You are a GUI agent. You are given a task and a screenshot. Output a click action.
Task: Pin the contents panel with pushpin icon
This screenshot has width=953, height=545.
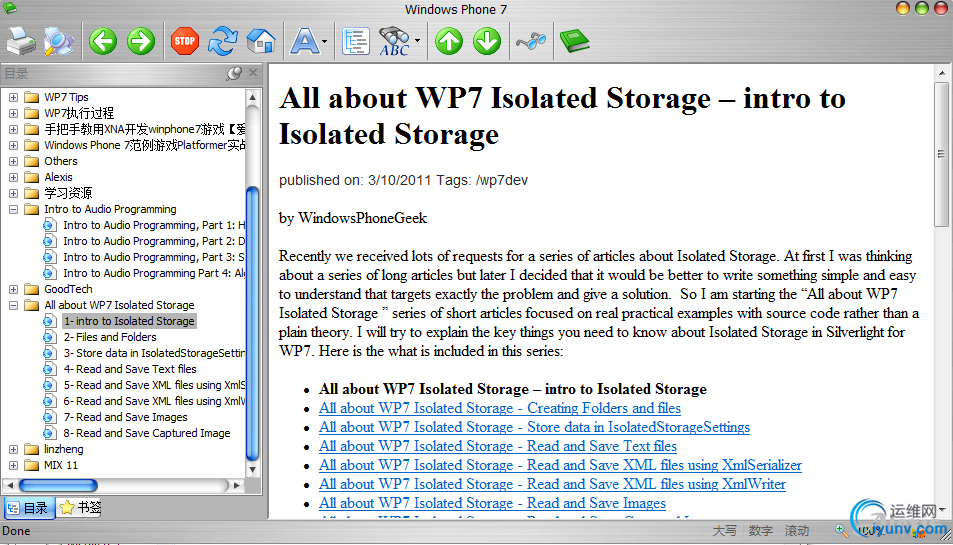(234, 74)
